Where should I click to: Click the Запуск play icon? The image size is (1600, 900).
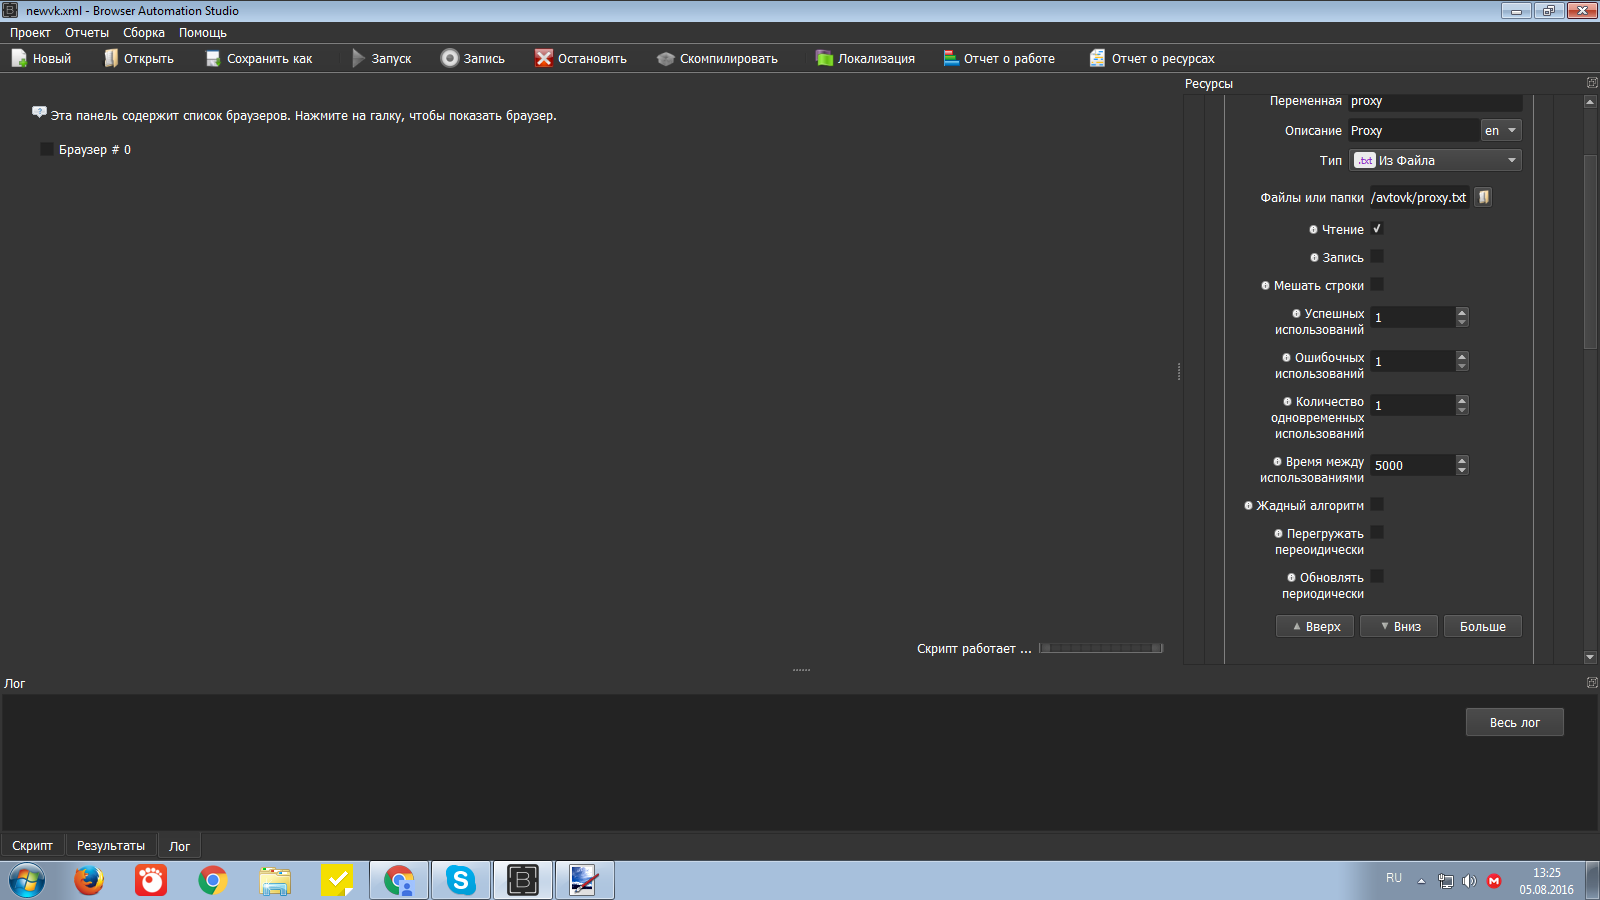358,58
